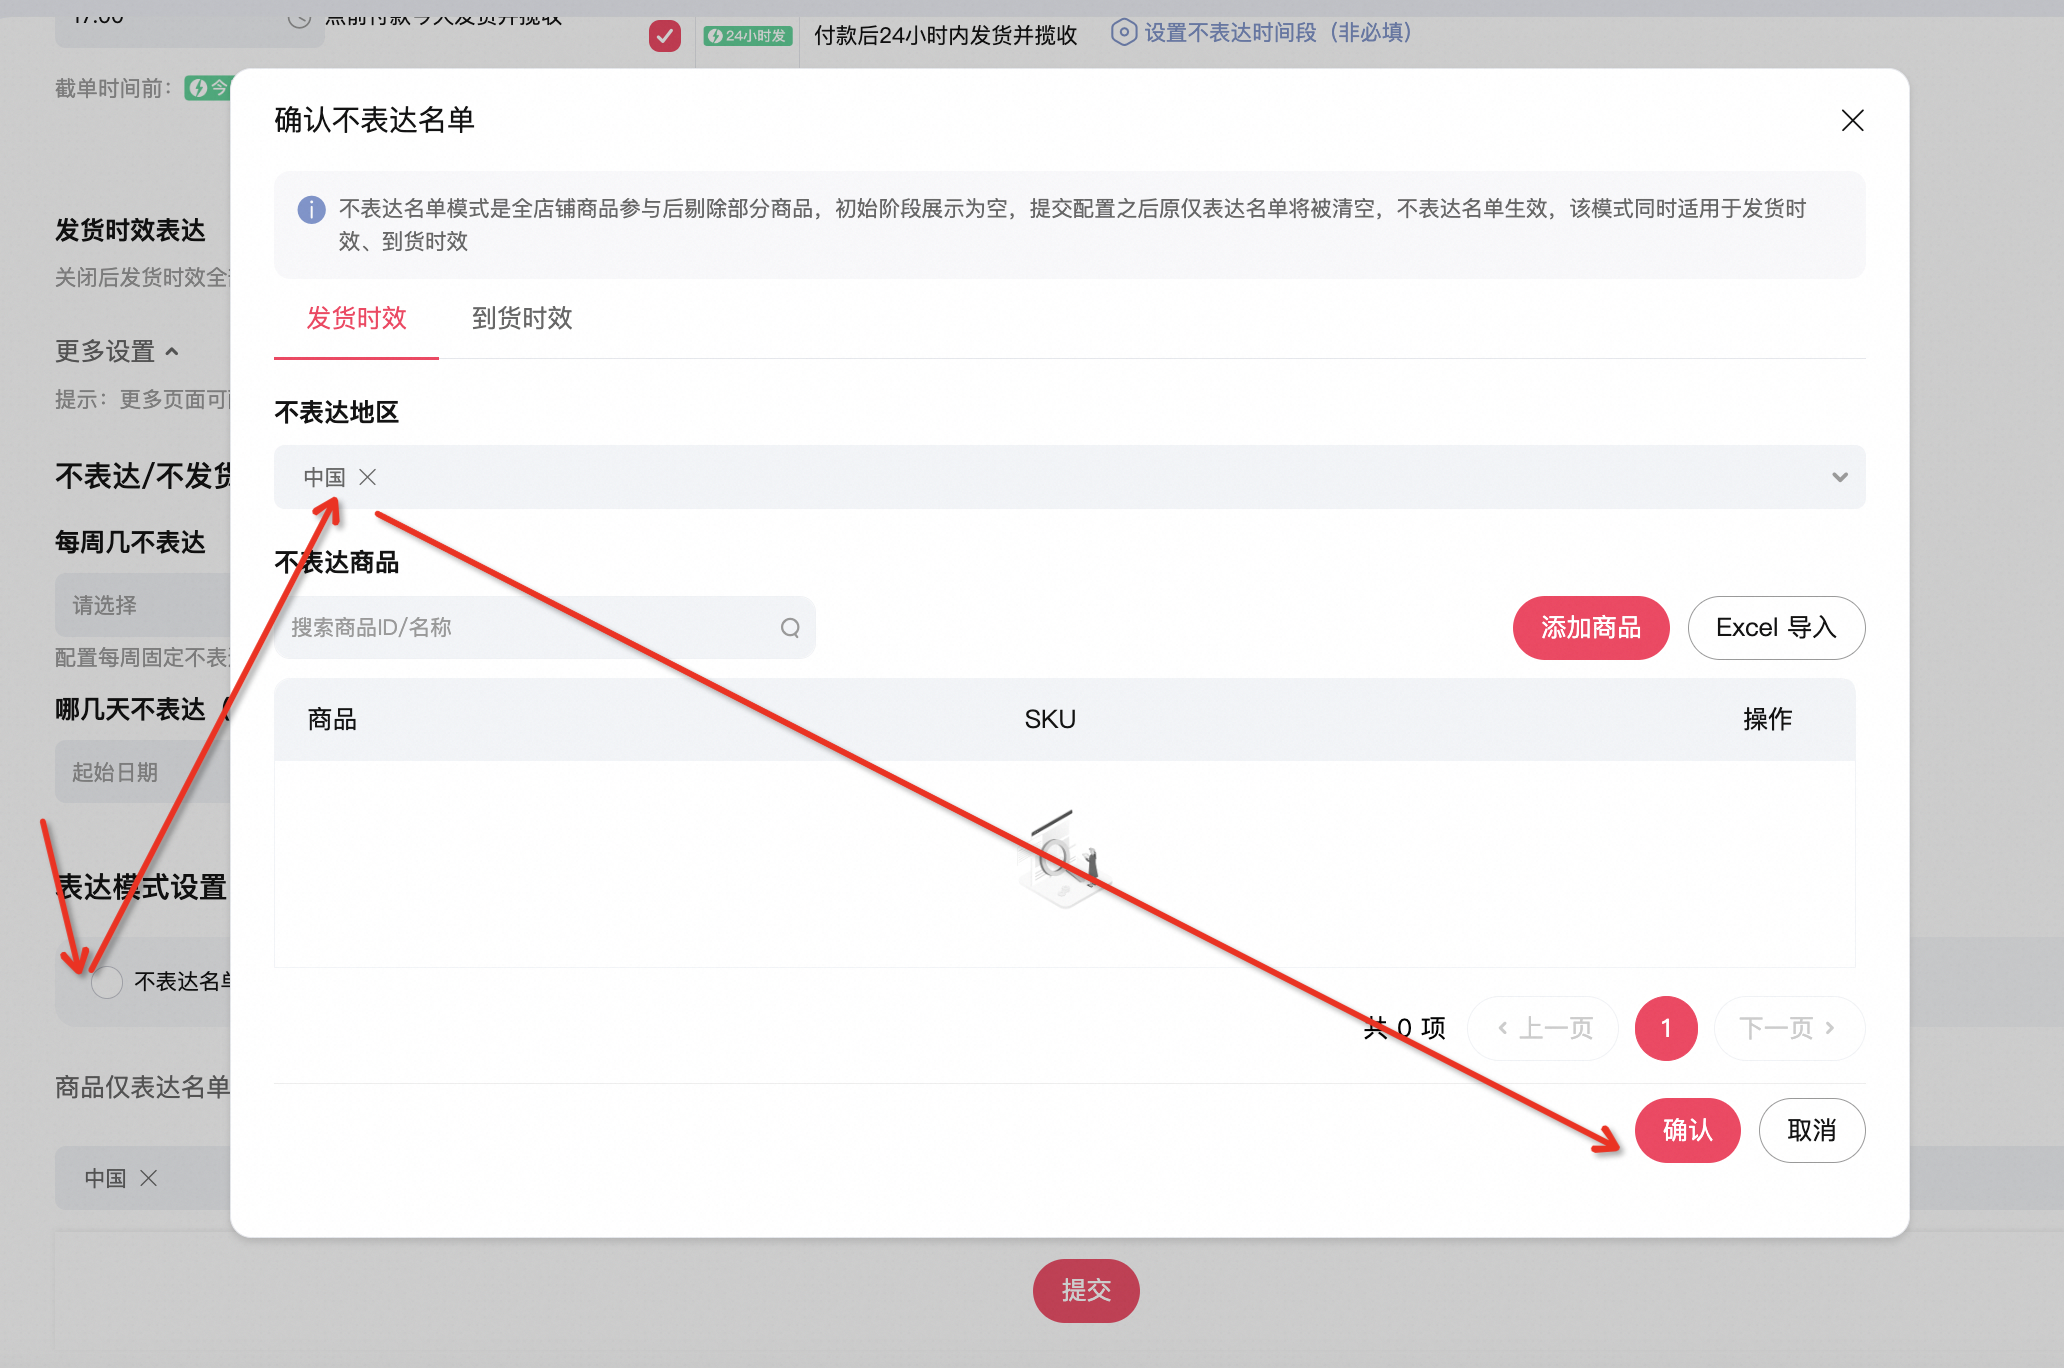Select page 1 in pagination
Image resolution: width=2064 pixels, height=1368 pixels.
point(1666,1028)
